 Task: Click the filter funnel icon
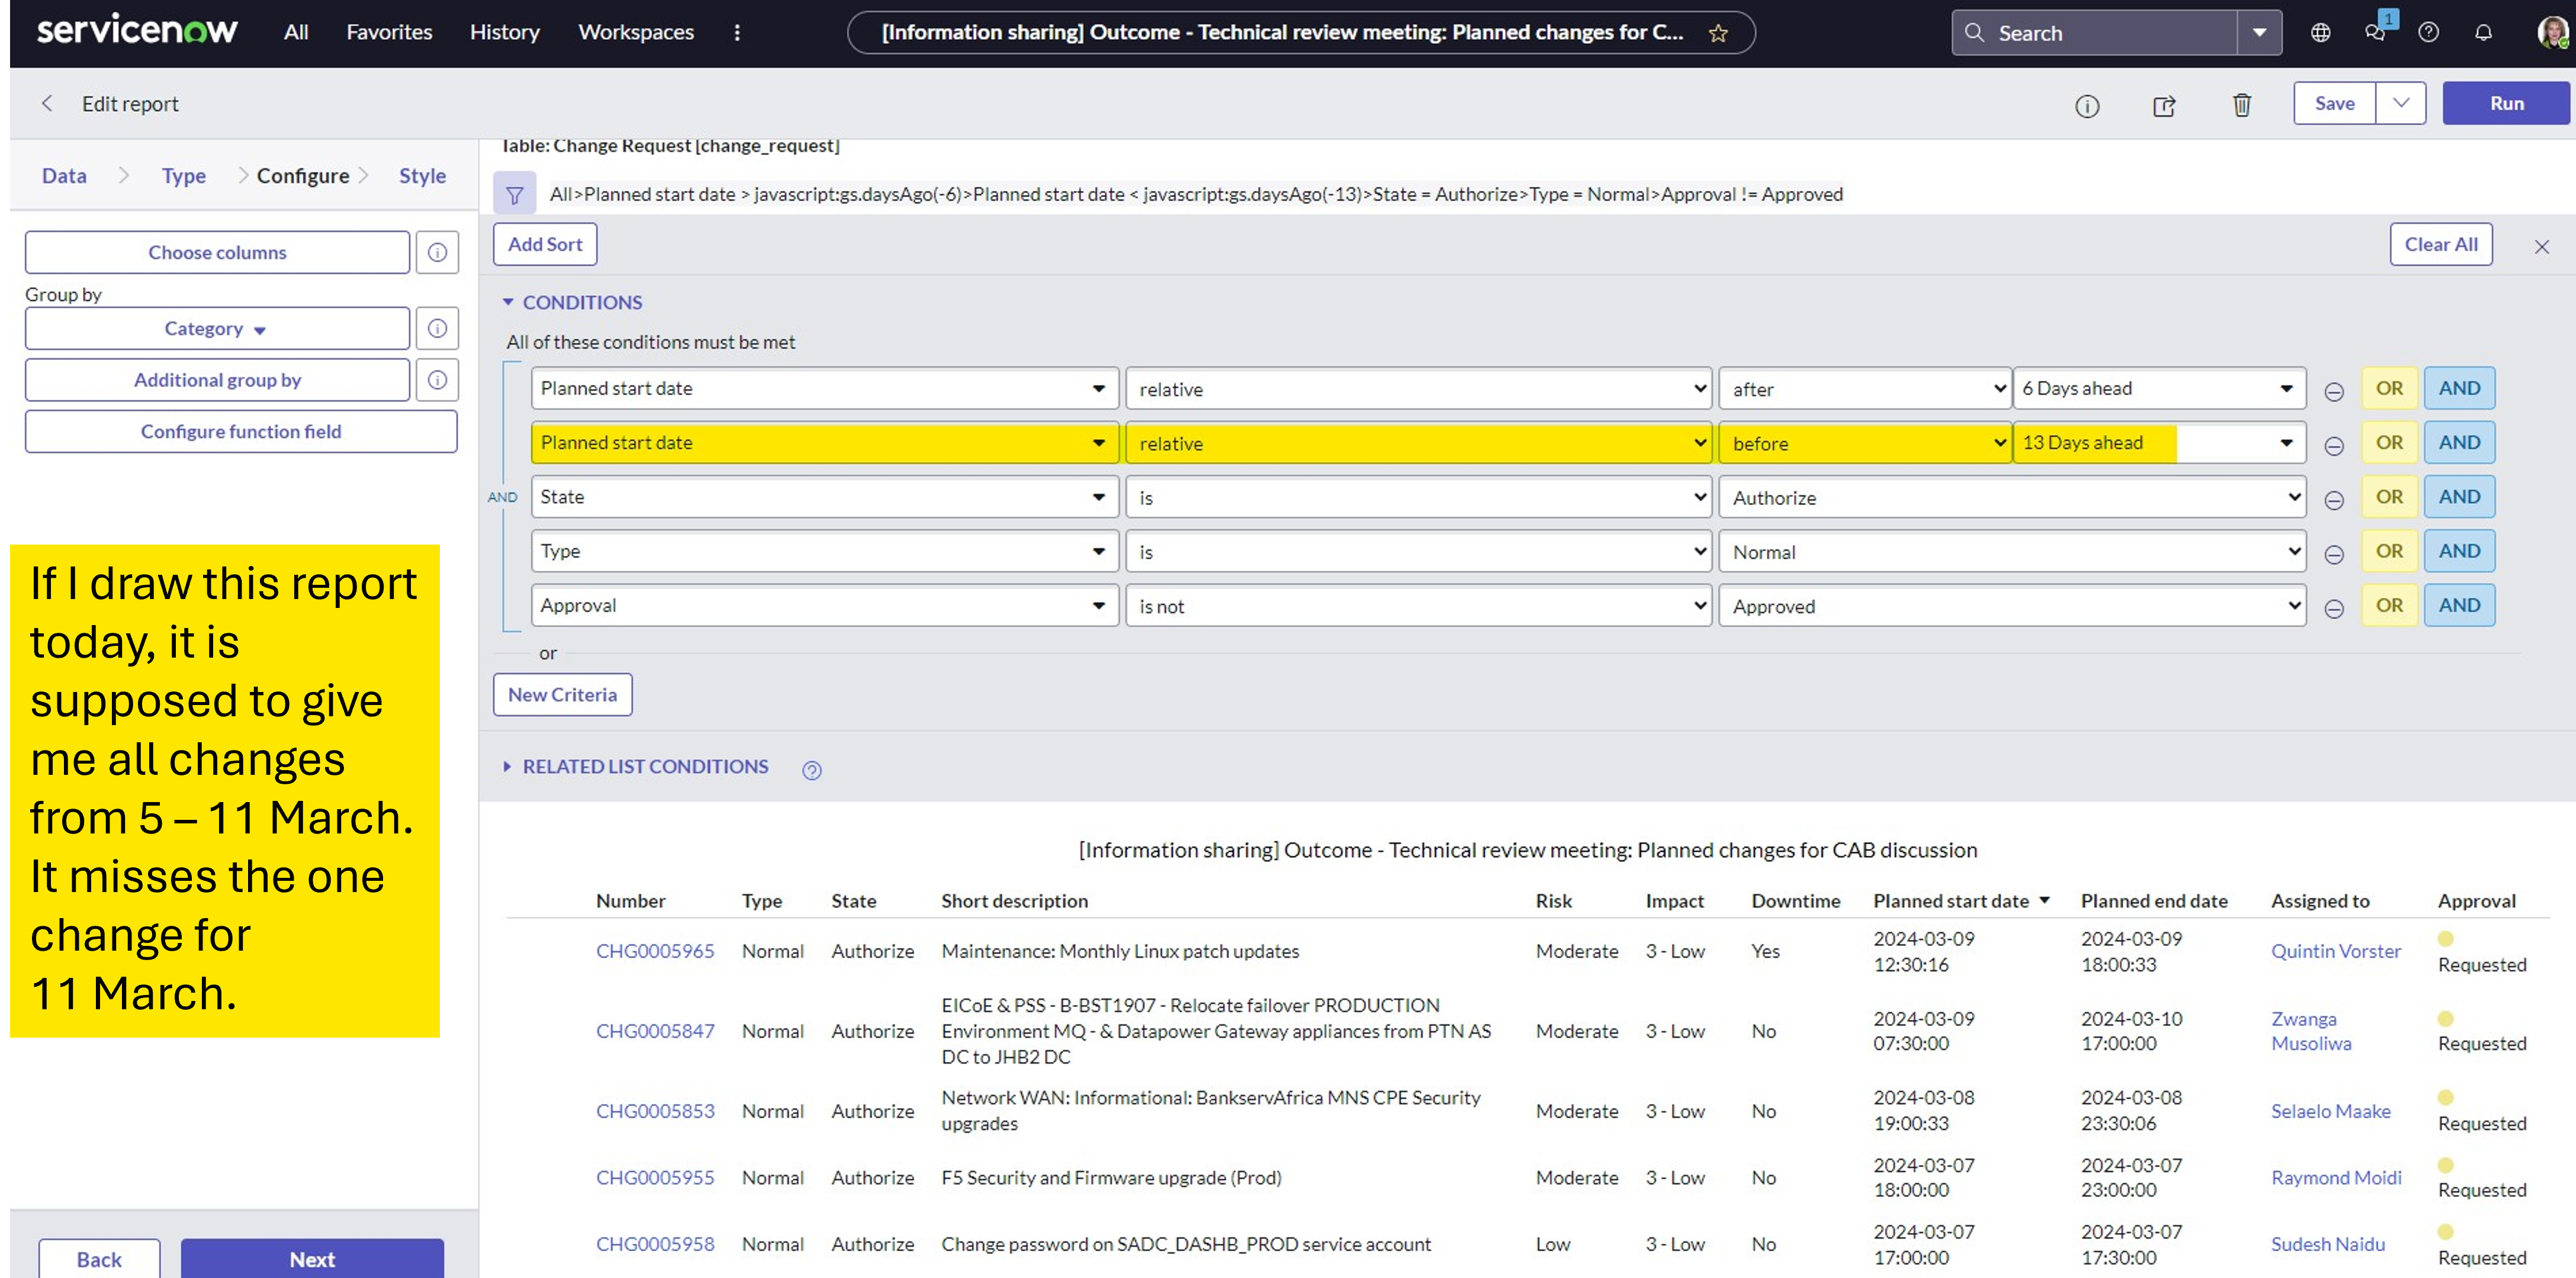click(x=514, y=194)
